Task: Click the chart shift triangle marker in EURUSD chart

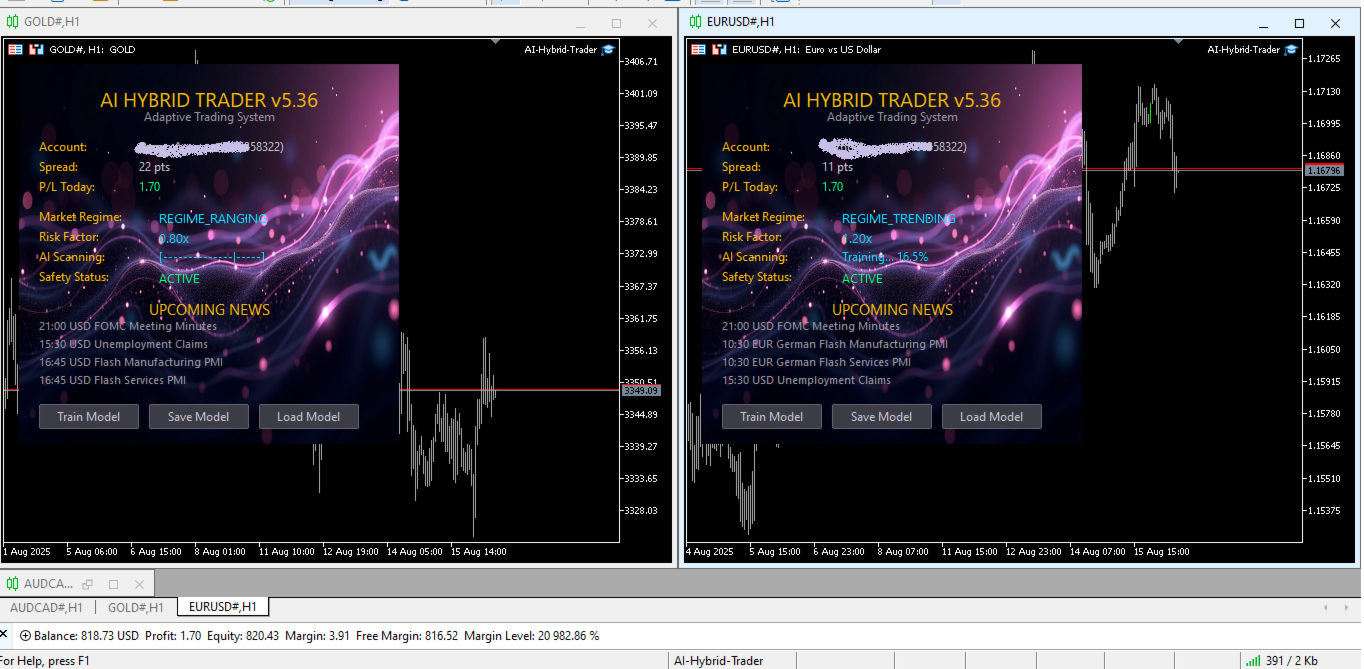Action: pyautogui.click(x=1180, y=42)
